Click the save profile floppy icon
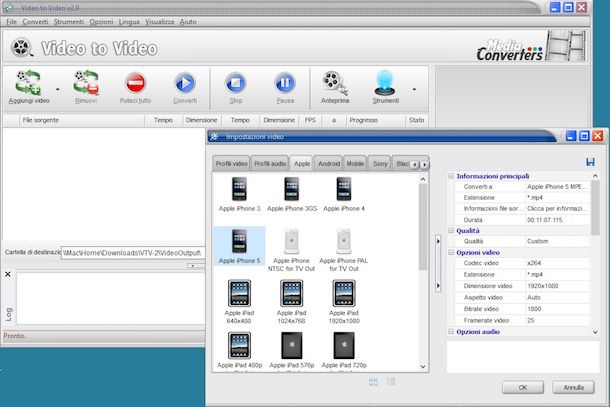 click(590, 162)
